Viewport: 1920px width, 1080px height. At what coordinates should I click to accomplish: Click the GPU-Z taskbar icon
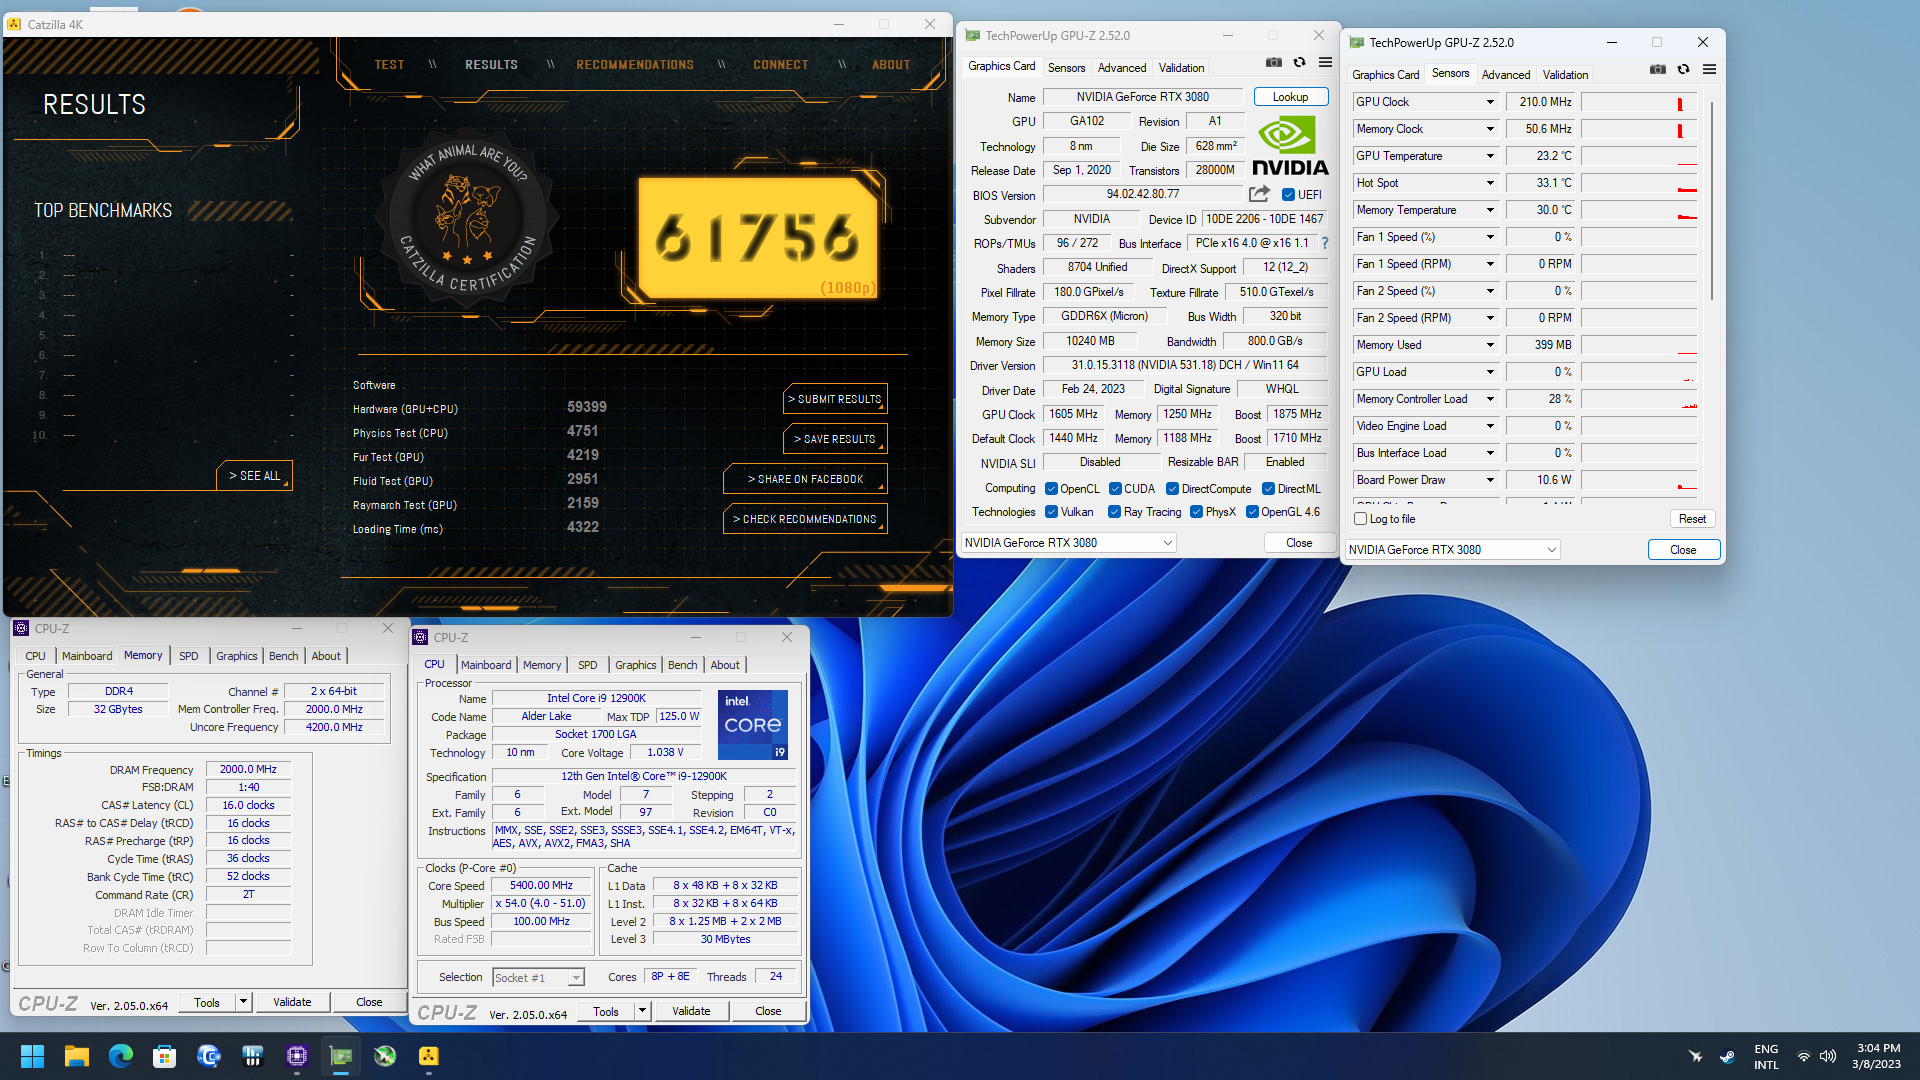pos(341,1056)
